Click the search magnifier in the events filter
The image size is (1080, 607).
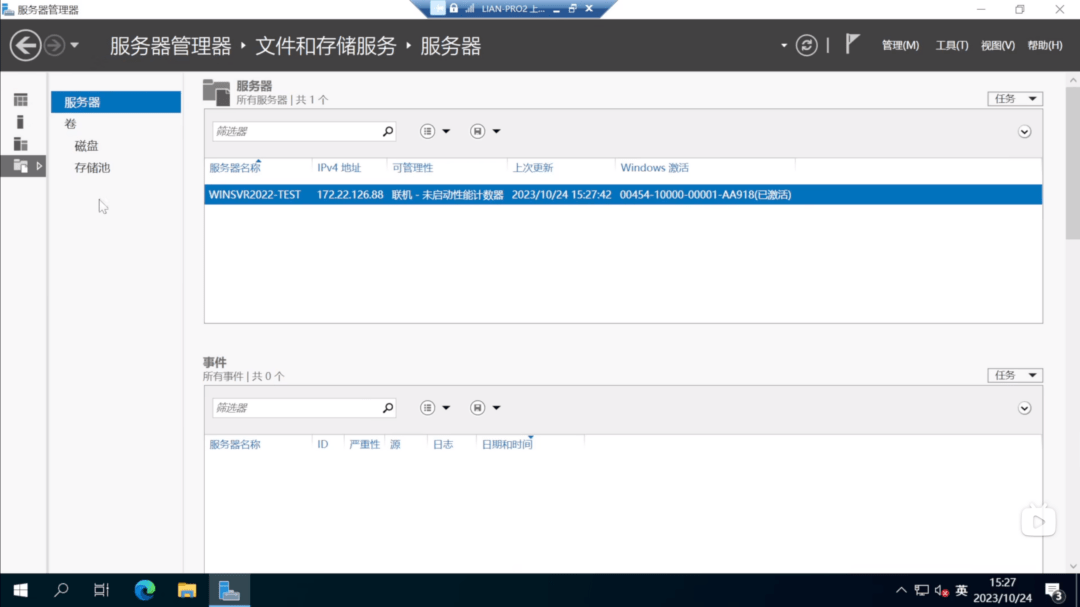tap(387, 407)
